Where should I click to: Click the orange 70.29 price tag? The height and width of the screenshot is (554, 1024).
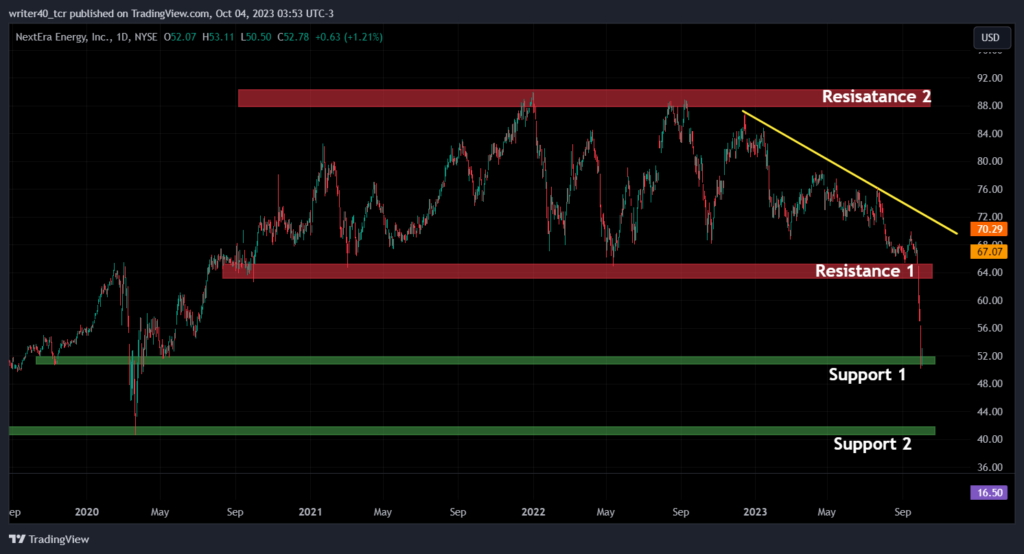tap(989, 229)
